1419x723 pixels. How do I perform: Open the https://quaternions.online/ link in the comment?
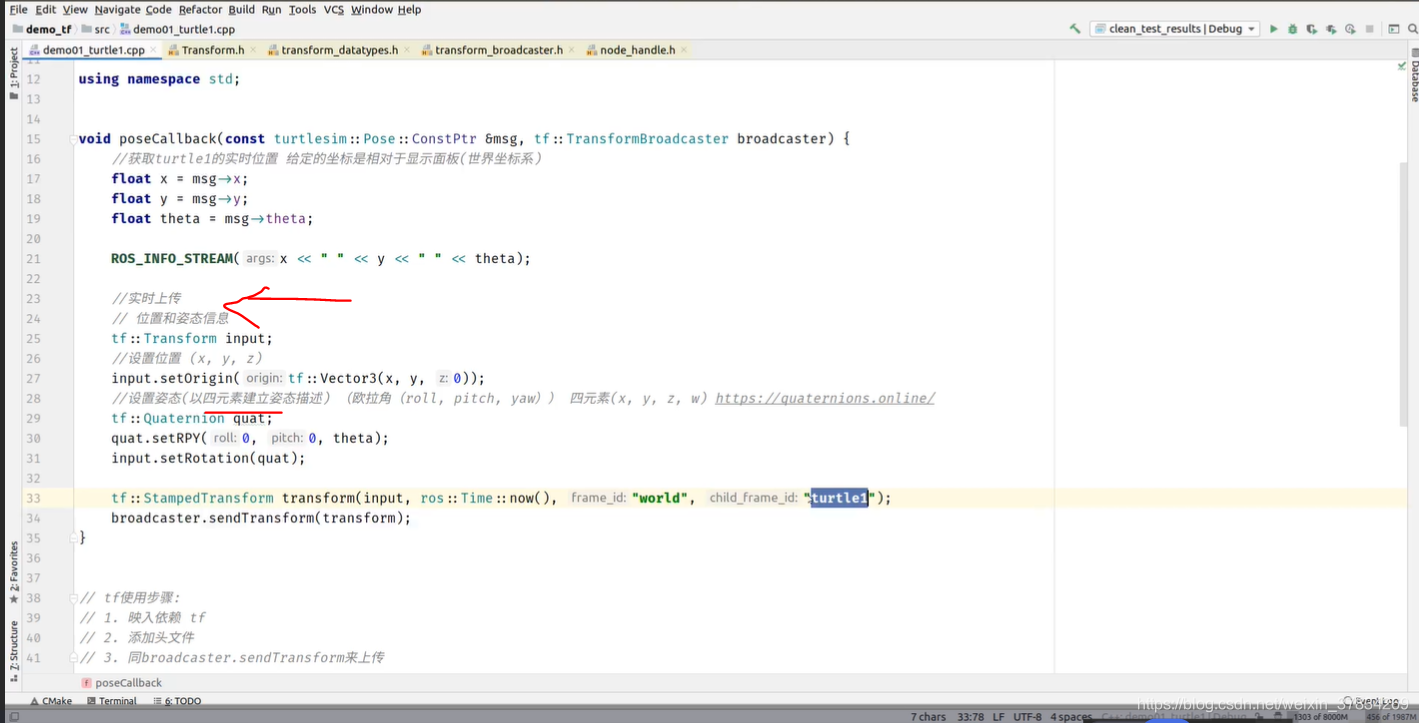[x=825, y=398]
